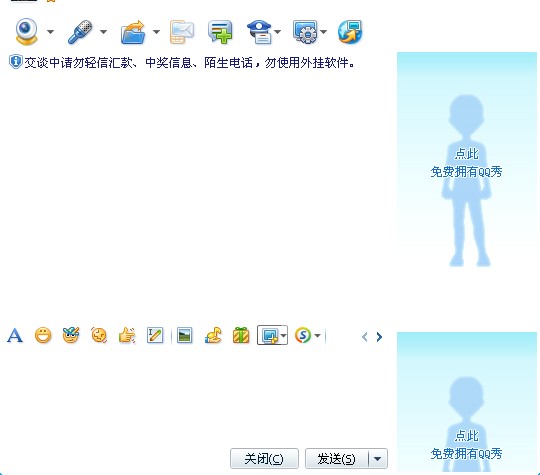Click the globe with arrow apps icon

[350, 32]
